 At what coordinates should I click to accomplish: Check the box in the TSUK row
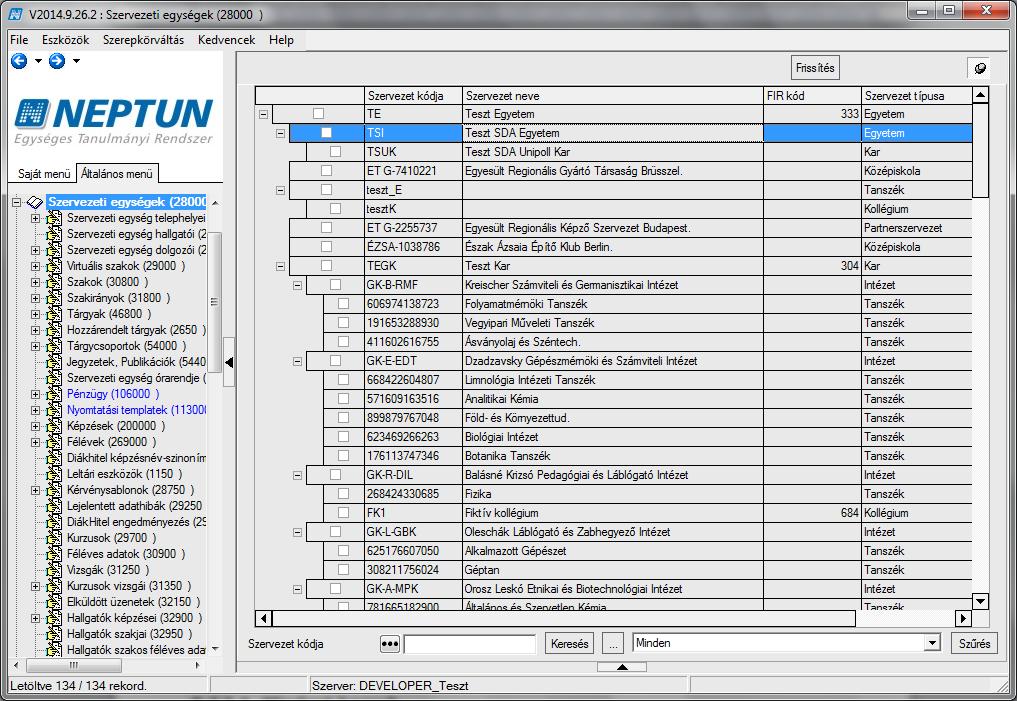click(335, 152)
